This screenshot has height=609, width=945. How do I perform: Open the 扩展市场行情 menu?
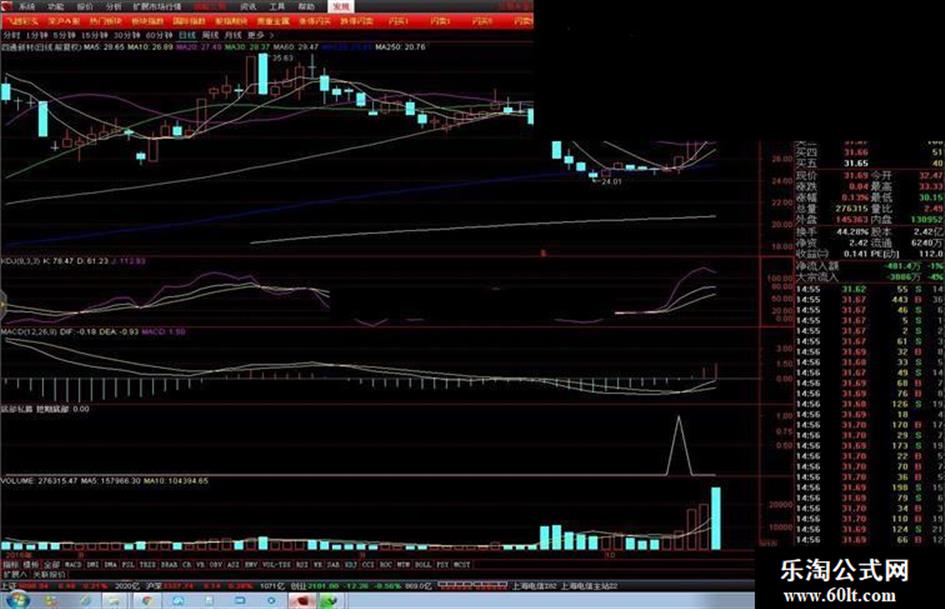157,7
